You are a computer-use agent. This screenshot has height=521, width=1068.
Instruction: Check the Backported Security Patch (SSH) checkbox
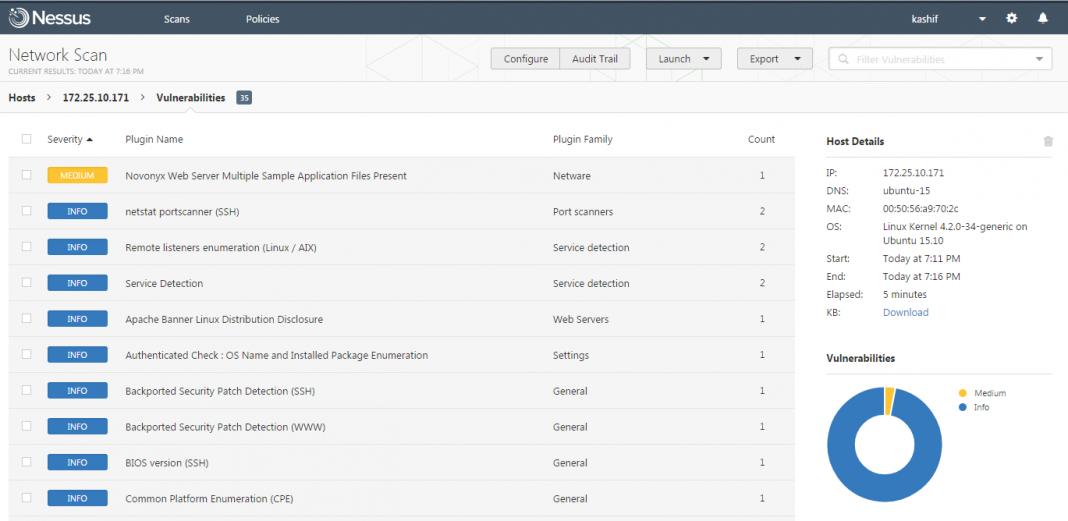(x=27, y=391)
